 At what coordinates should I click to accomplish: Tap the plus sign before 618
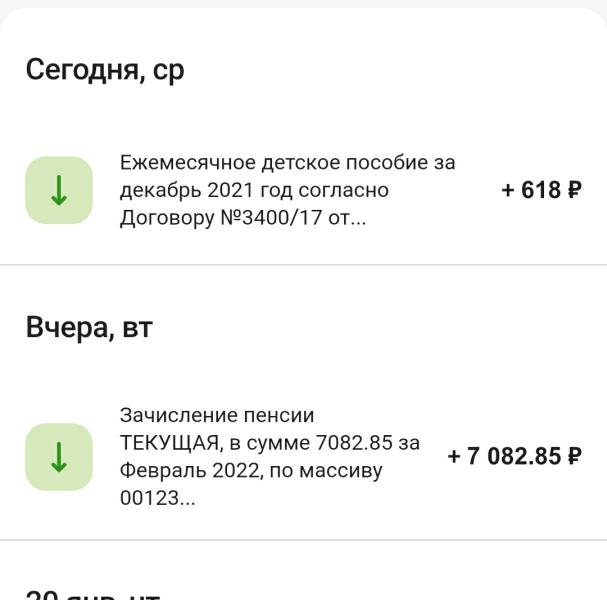tap(508, 190)
